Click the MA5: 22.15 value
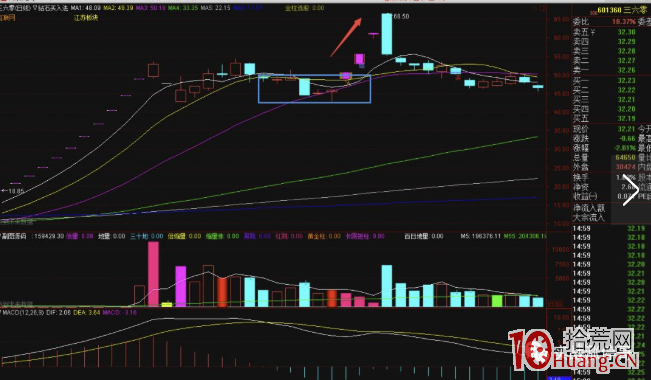The height and width of the screenshot is (380, 651). (215, 8)
